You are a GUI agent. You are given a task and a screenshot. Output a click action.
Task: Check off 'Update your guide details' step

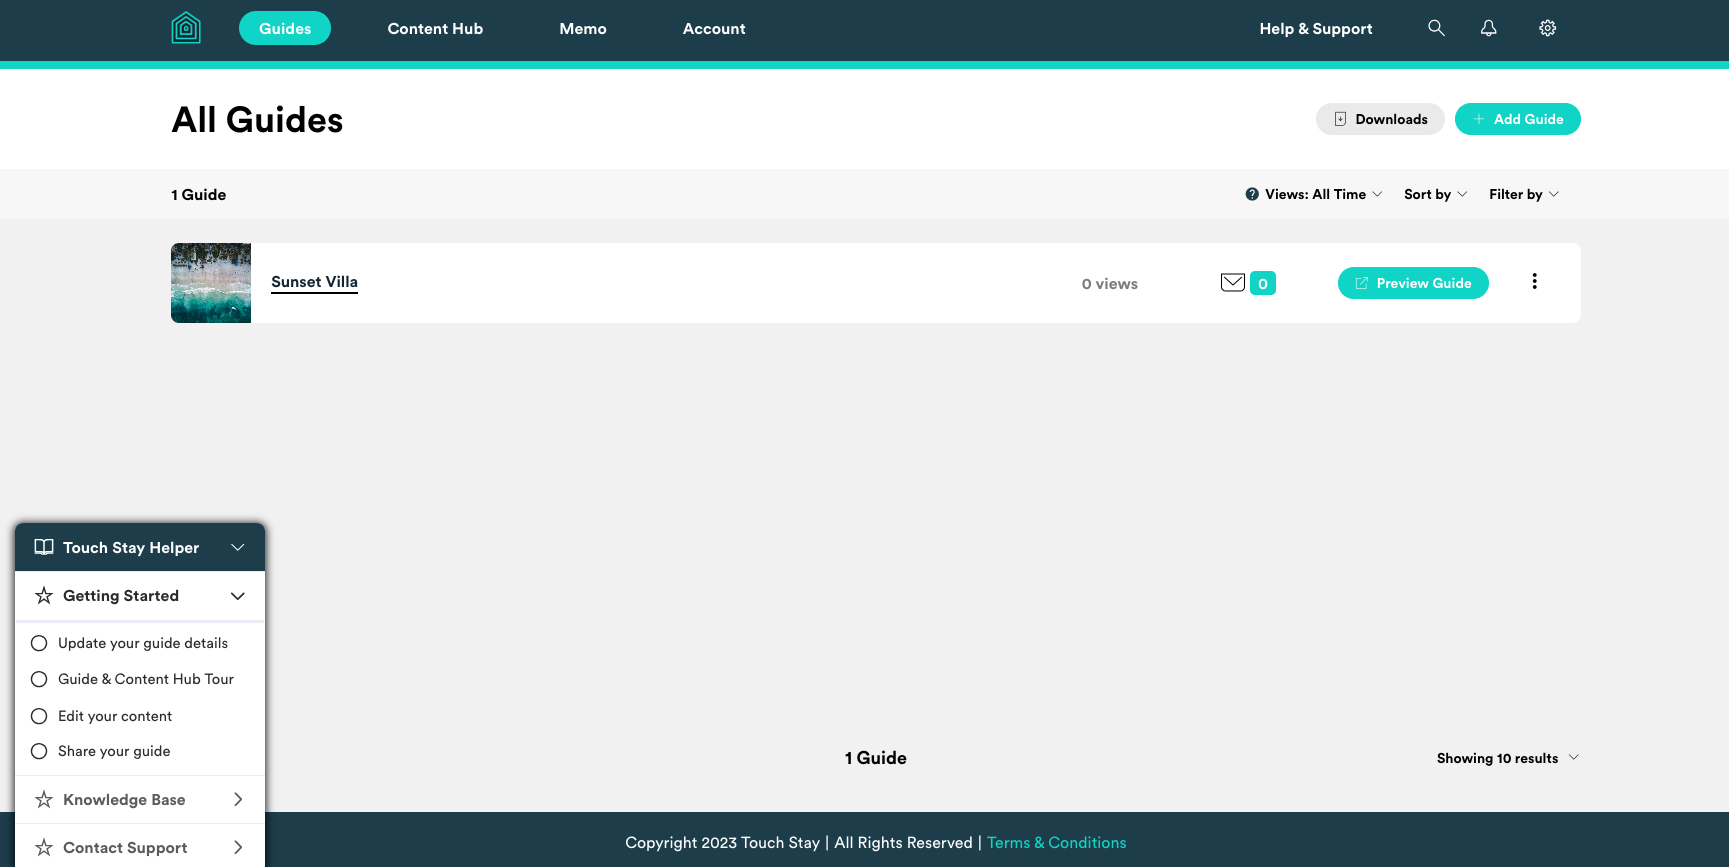pyautogui.click(x=39, y=643)
